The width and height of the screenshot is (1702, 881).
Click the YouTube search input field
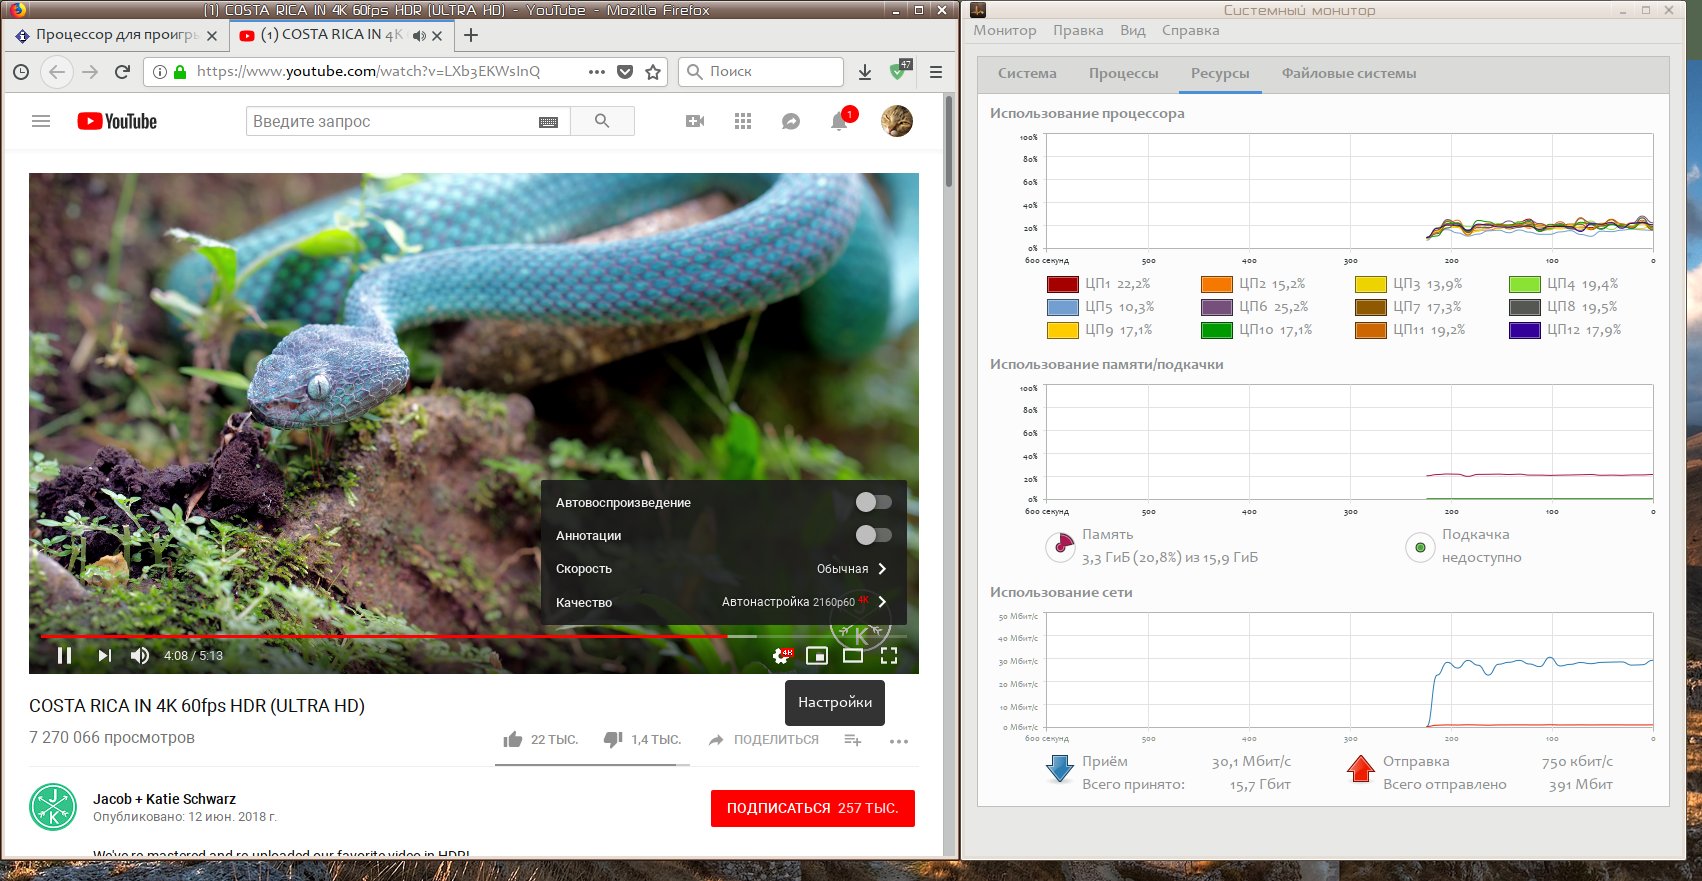(392, 122)
